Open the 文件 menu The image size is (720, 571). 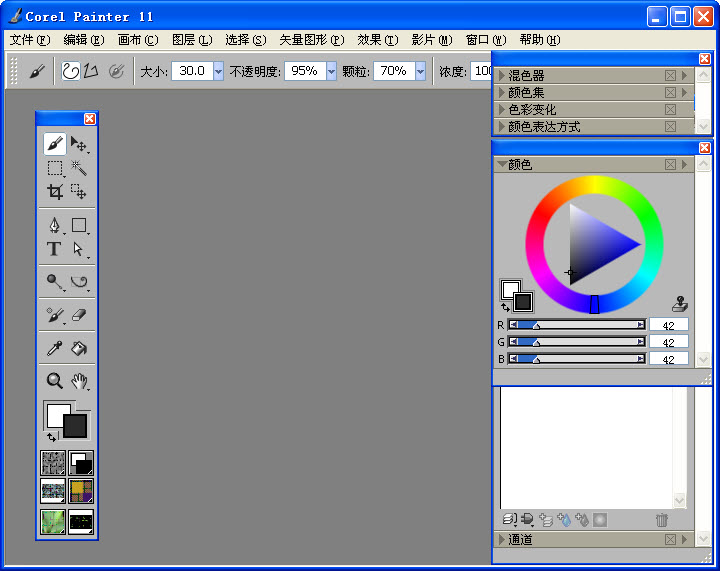pos(30,40)
